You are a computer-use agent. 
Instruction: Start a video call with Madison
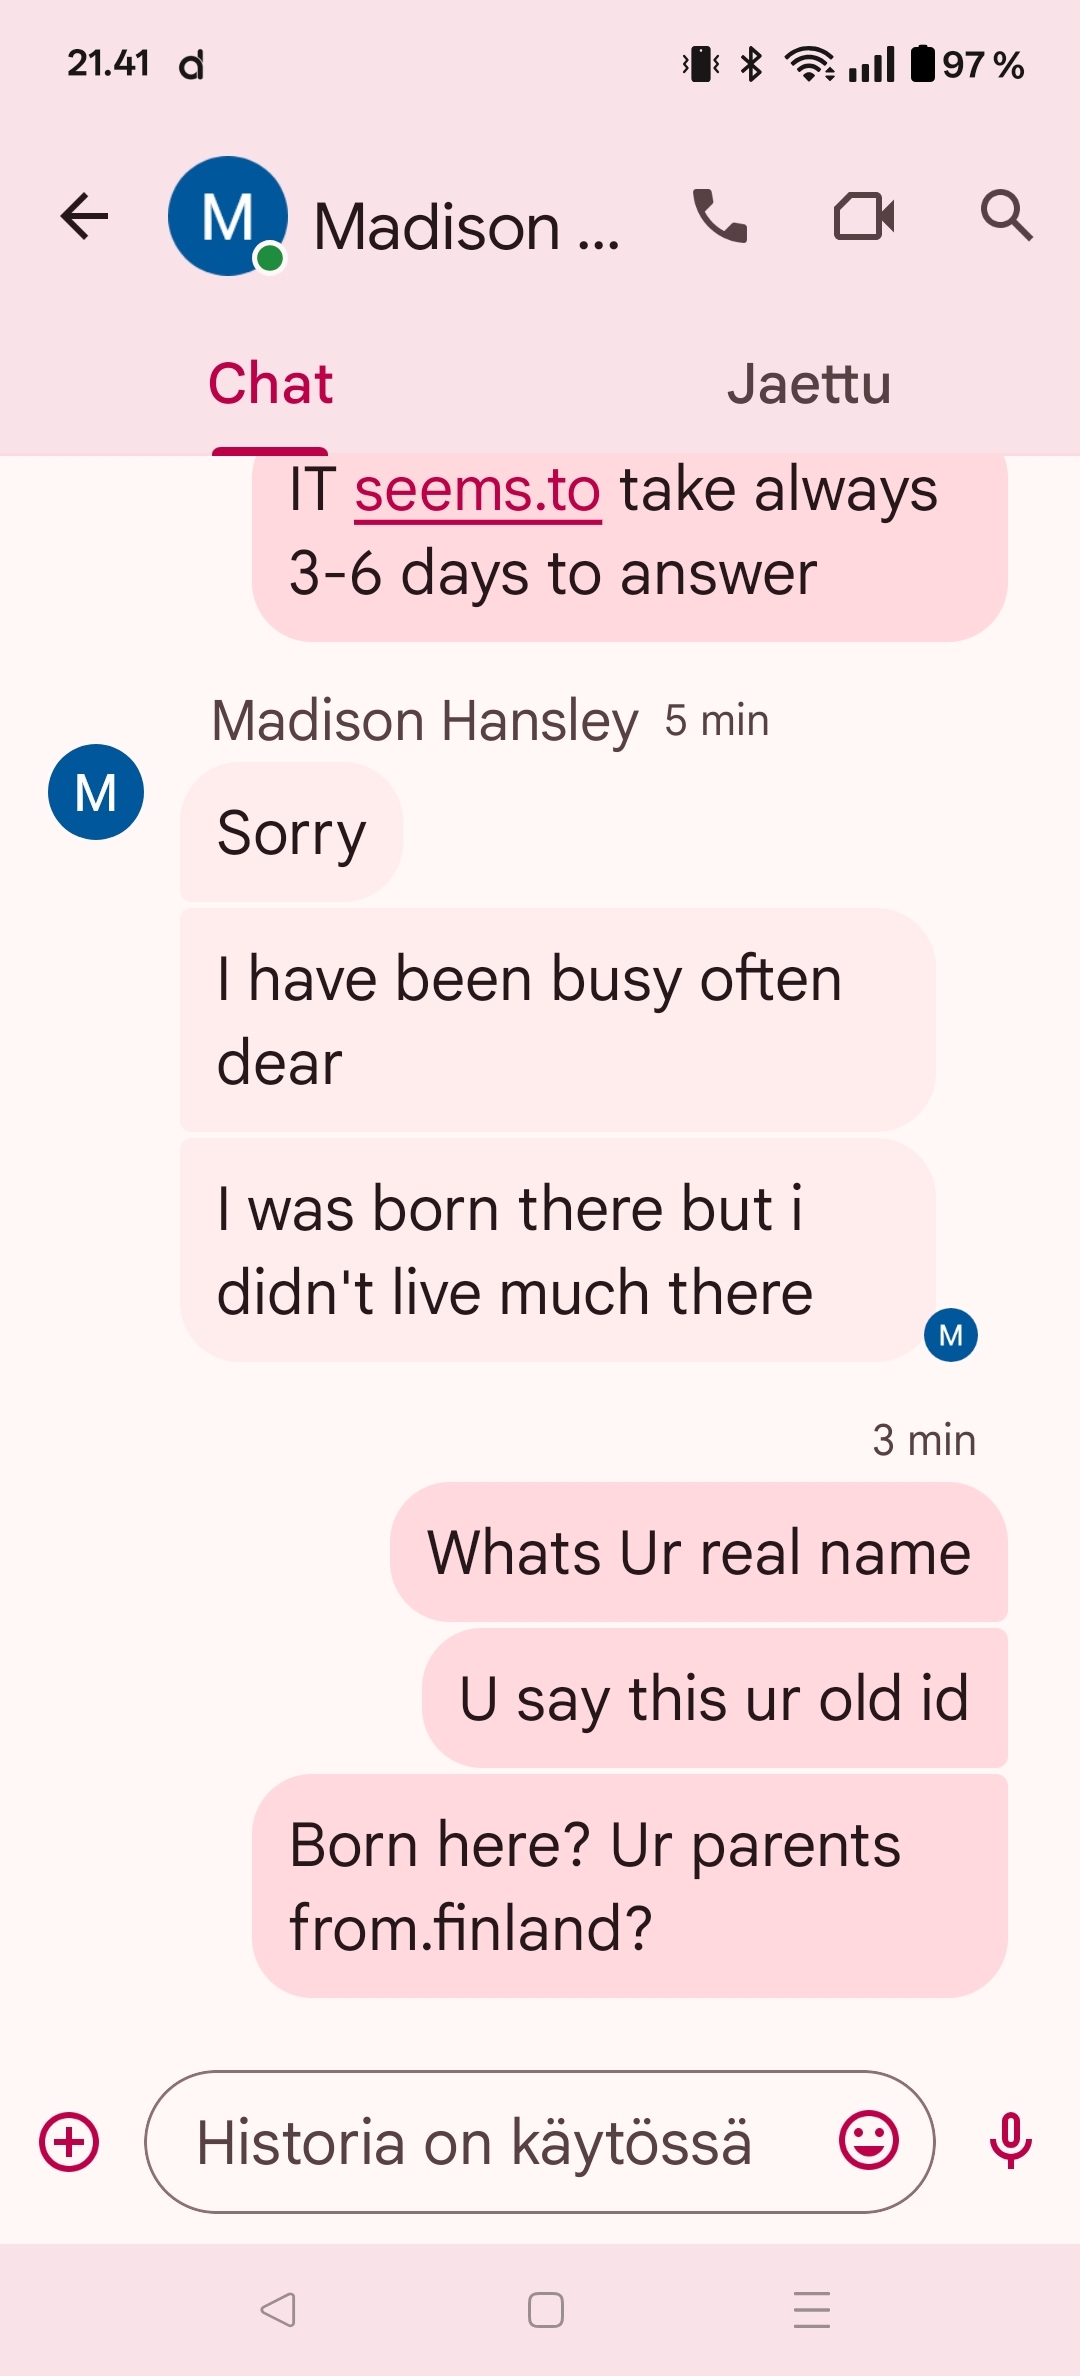[864, 216]
